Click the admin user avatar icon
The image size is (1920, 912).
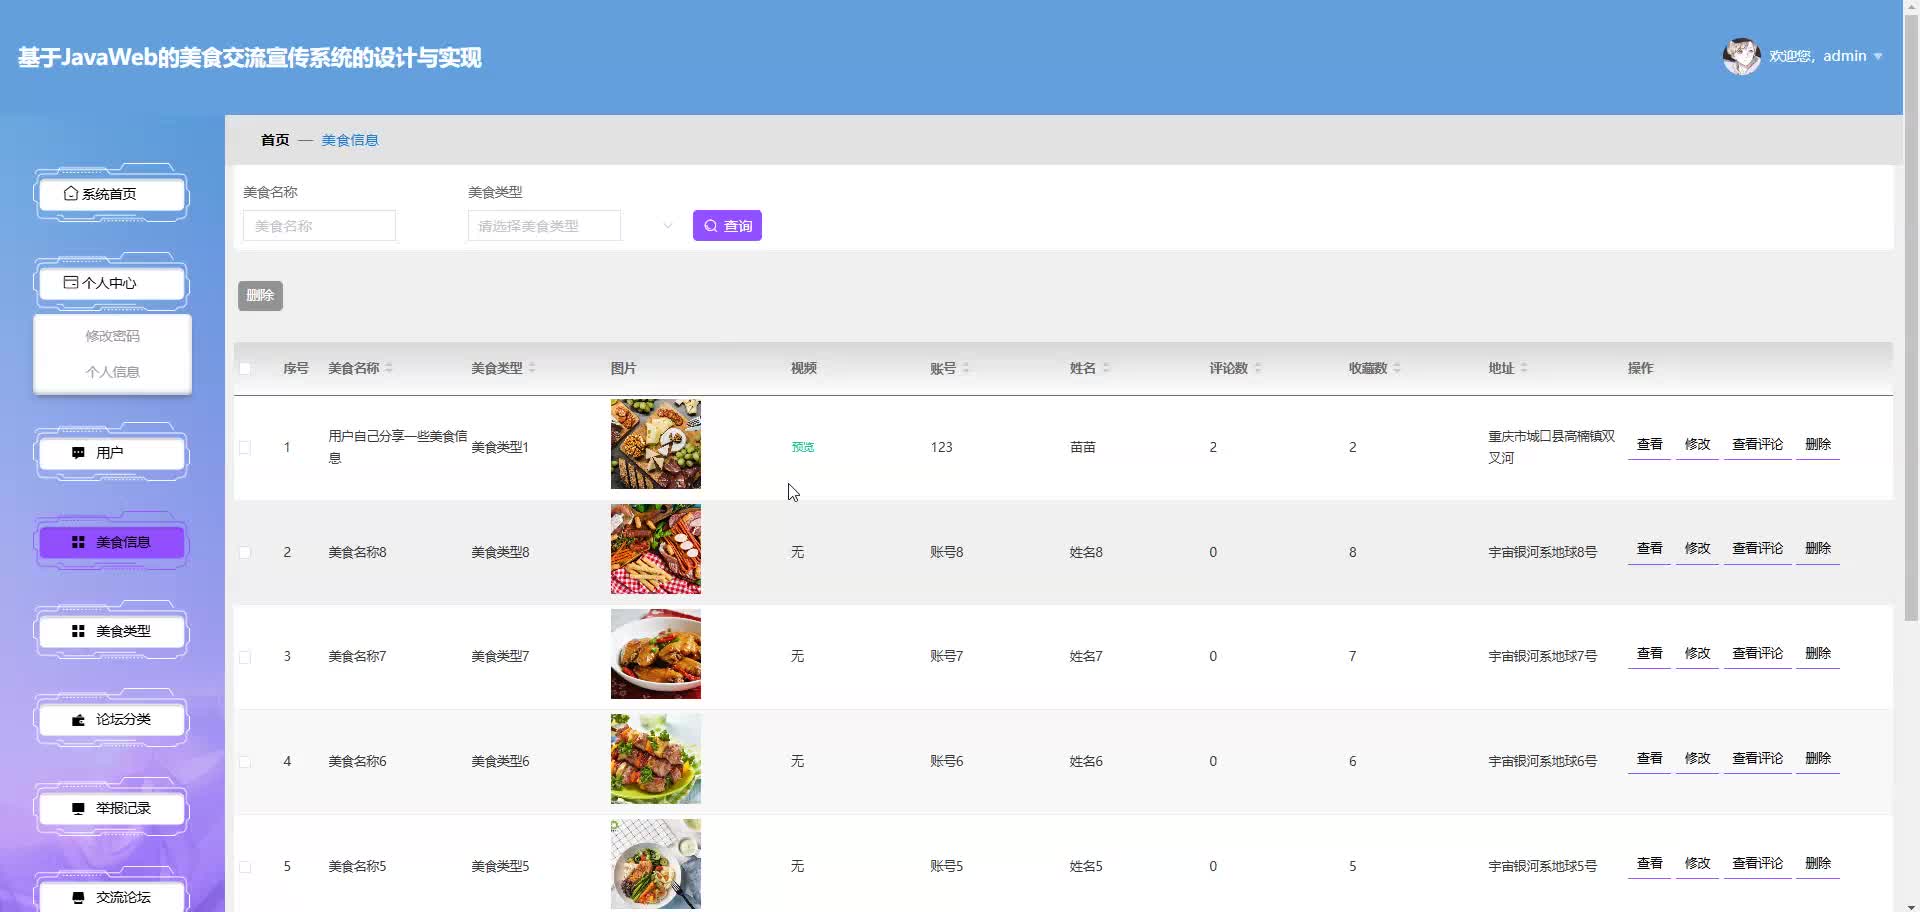tap(1741, 57)
